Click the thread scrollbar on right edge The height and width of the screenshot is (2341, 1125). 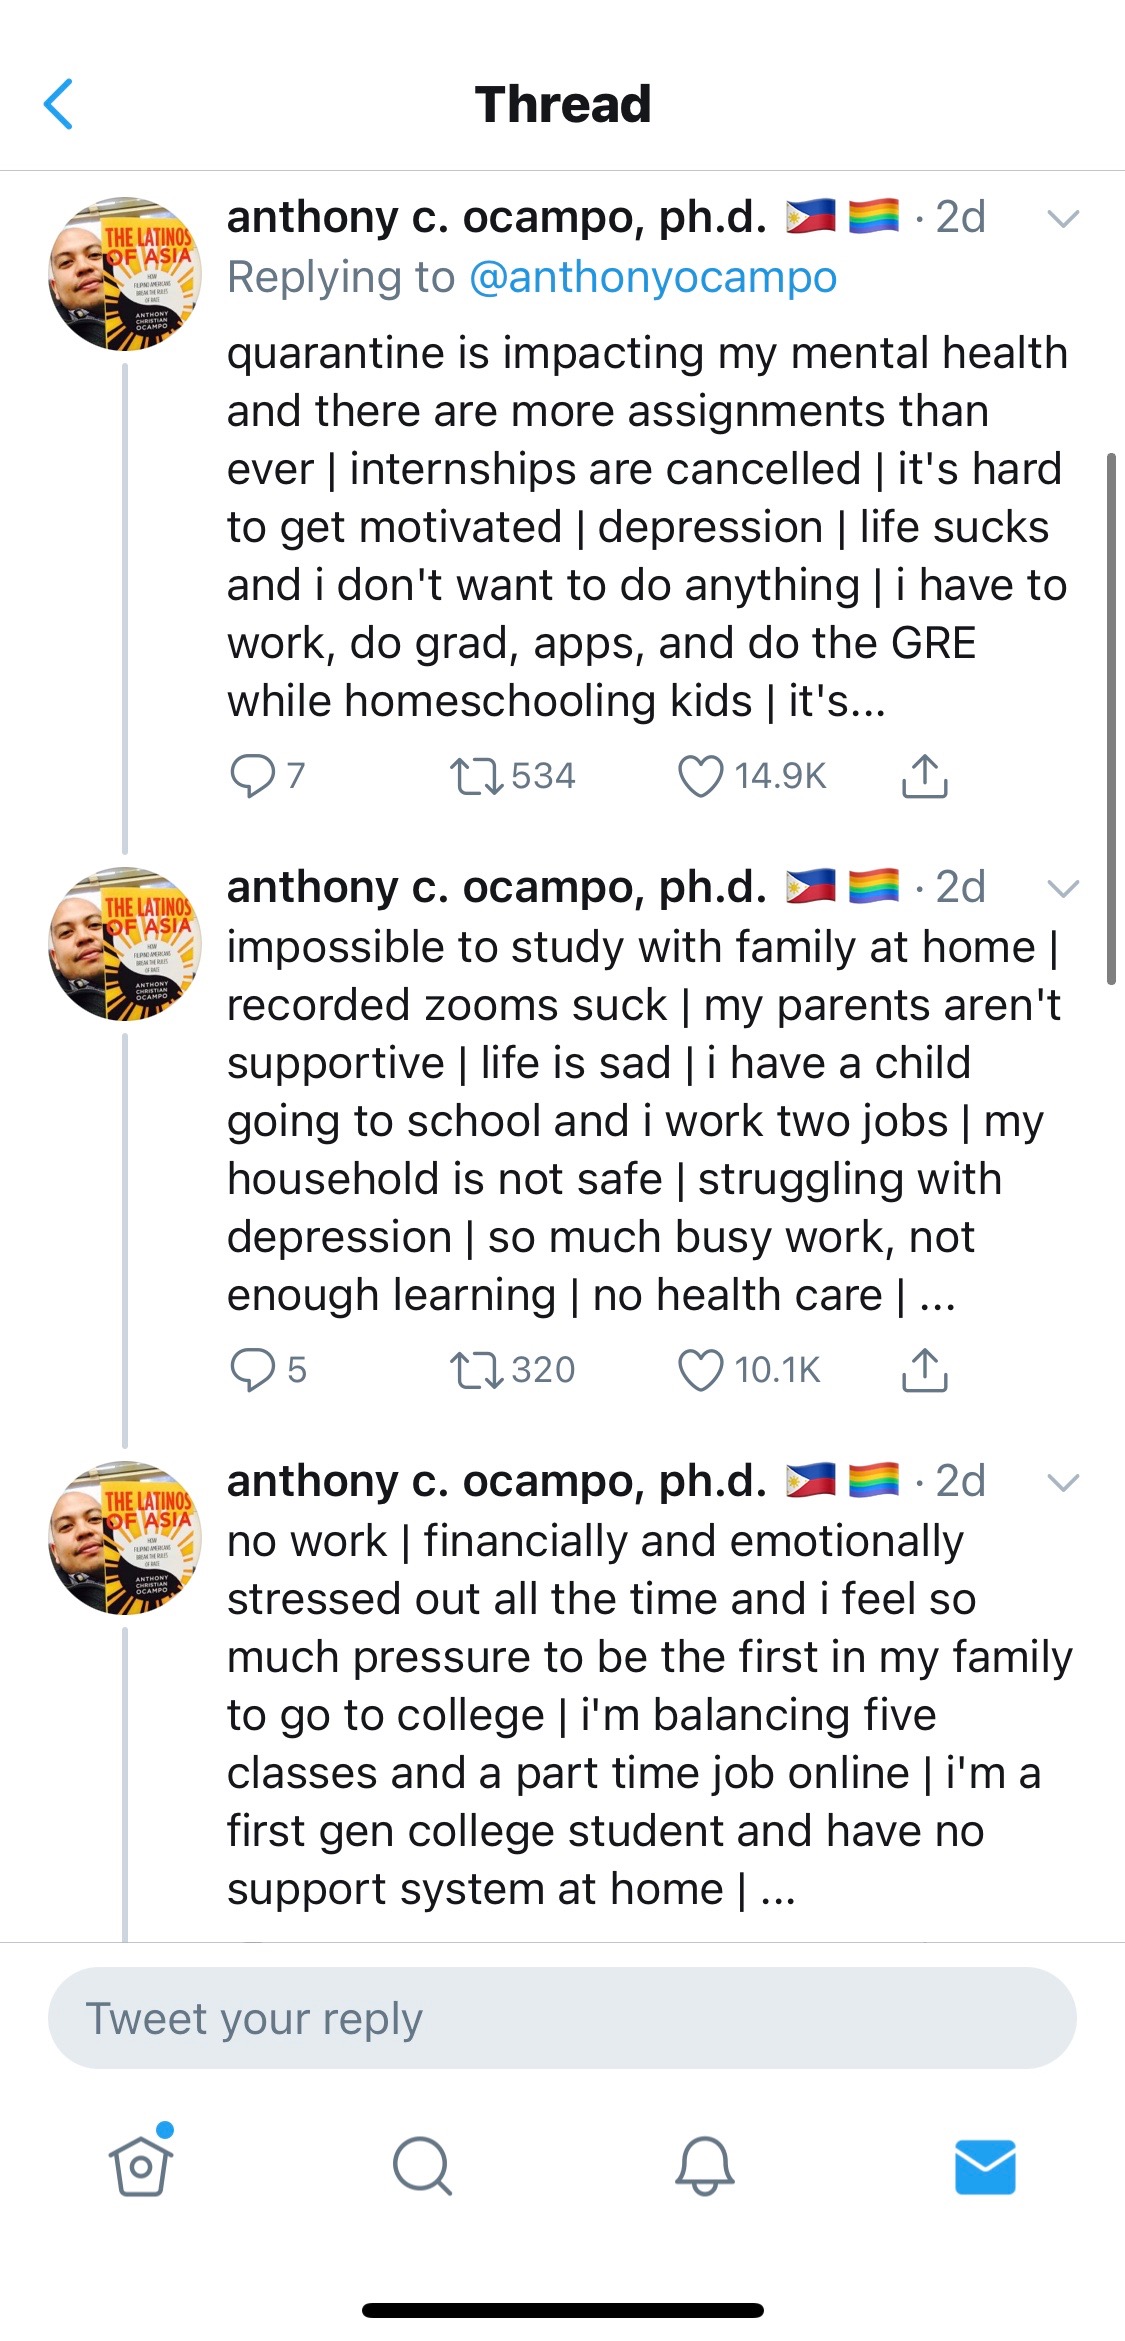(1110, 720)
